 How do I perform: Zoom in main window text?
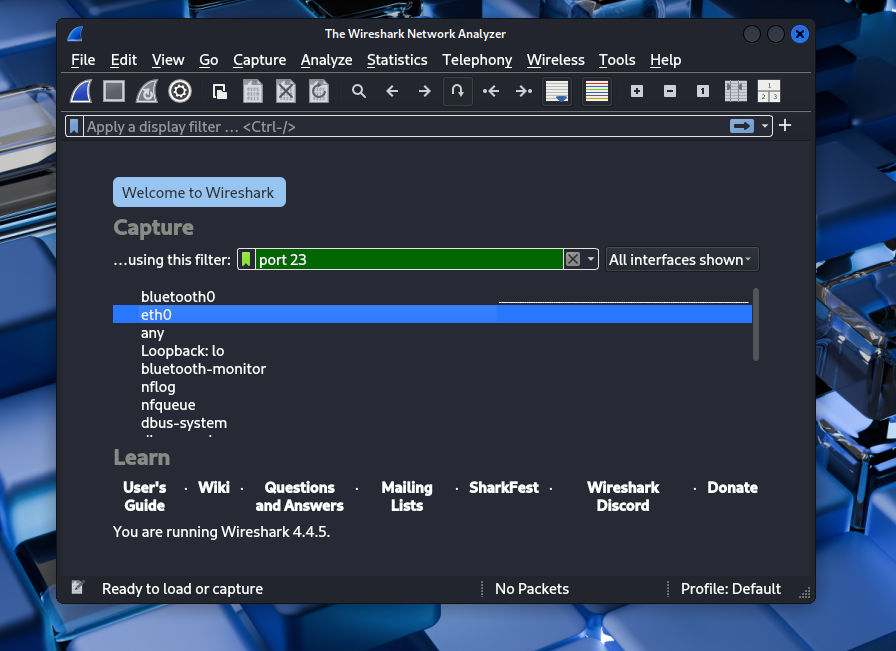click(x=637, y=91)
